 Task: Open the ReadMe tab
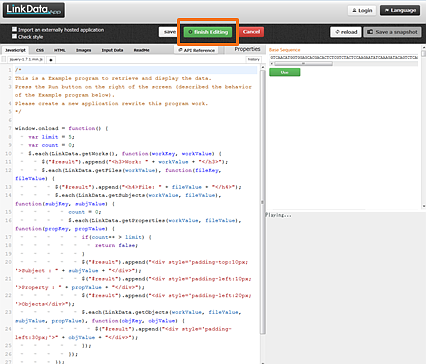pos(141,50)
